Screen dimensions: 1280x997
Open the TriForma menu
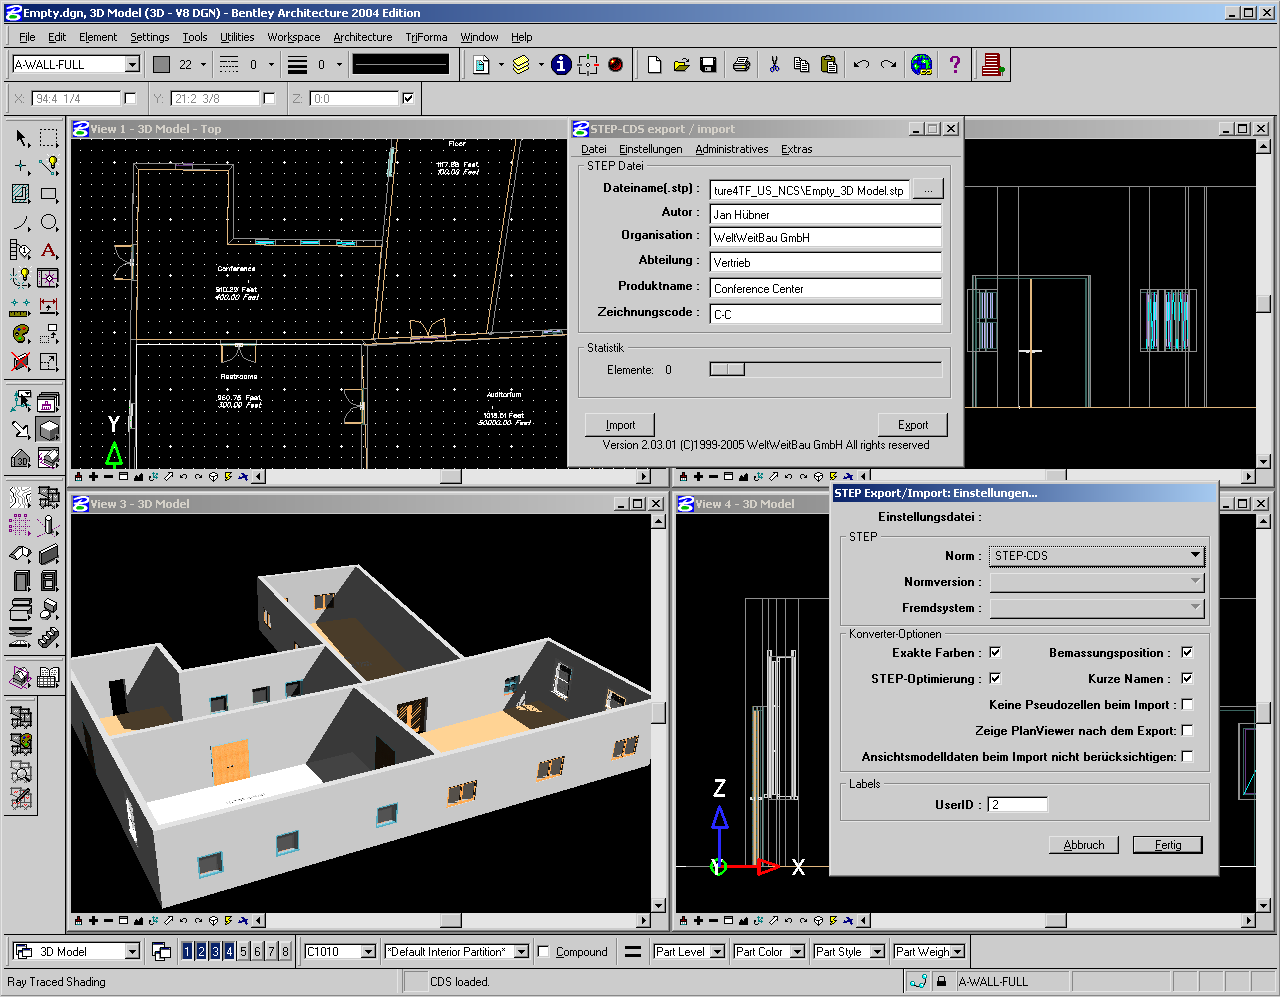(x=426, y=37)
